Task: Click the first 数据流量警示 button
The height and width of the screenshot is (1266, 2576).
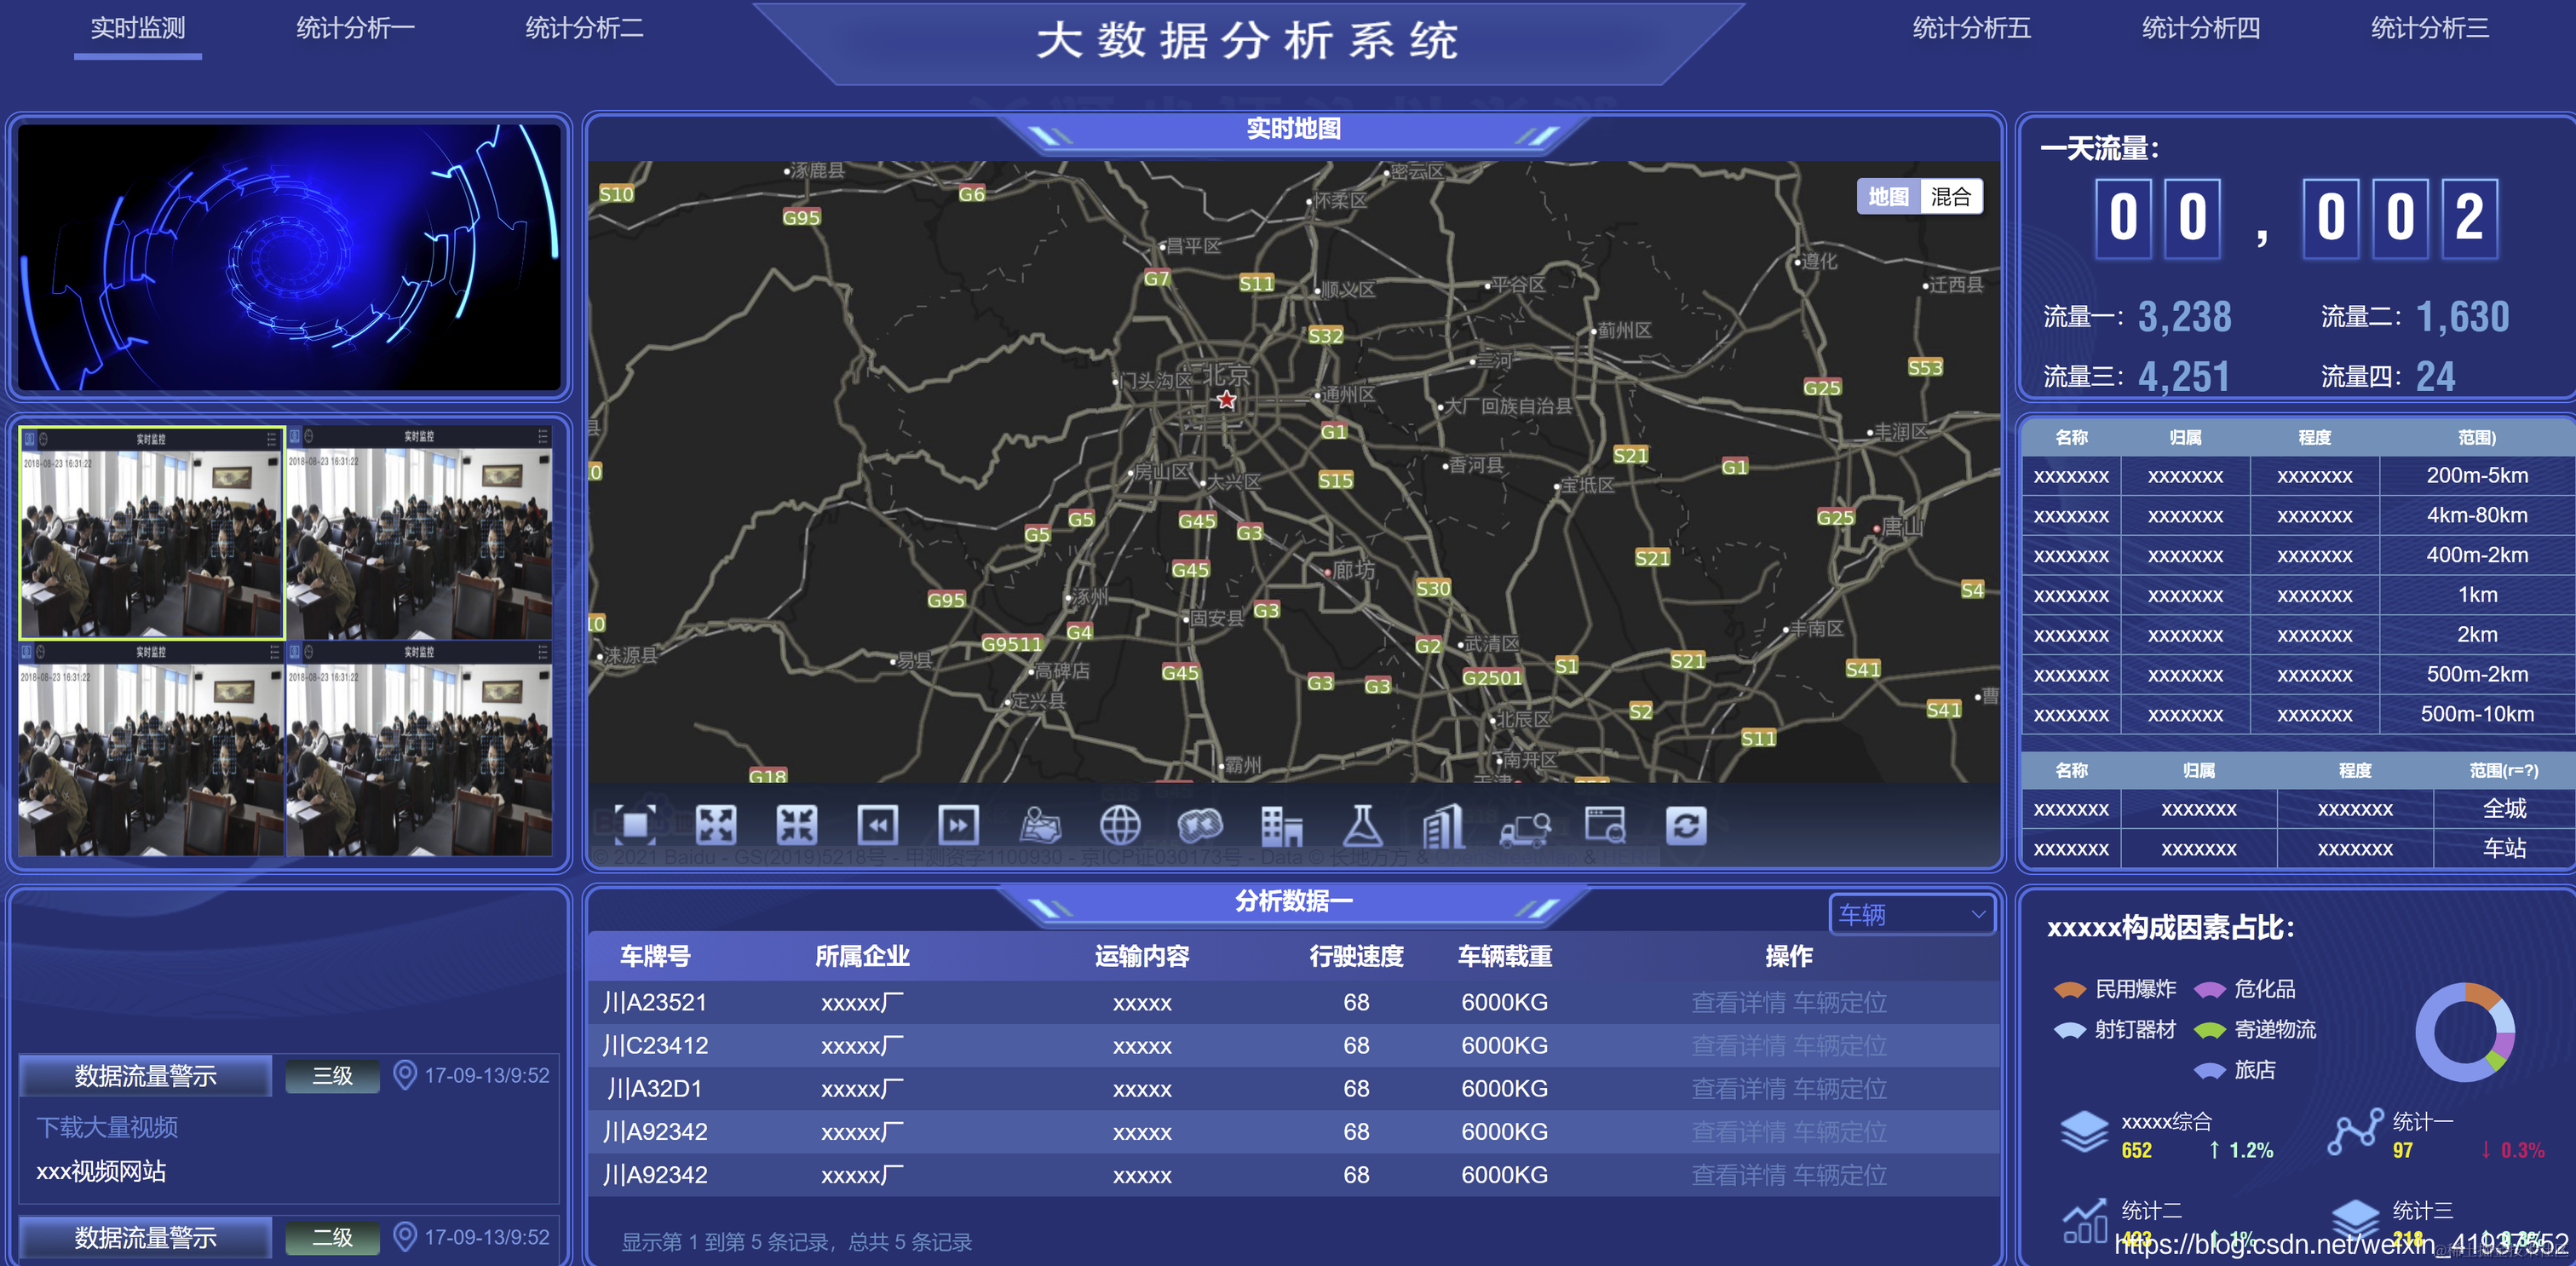Action: pyautogui.click(x=146, y=1076)
